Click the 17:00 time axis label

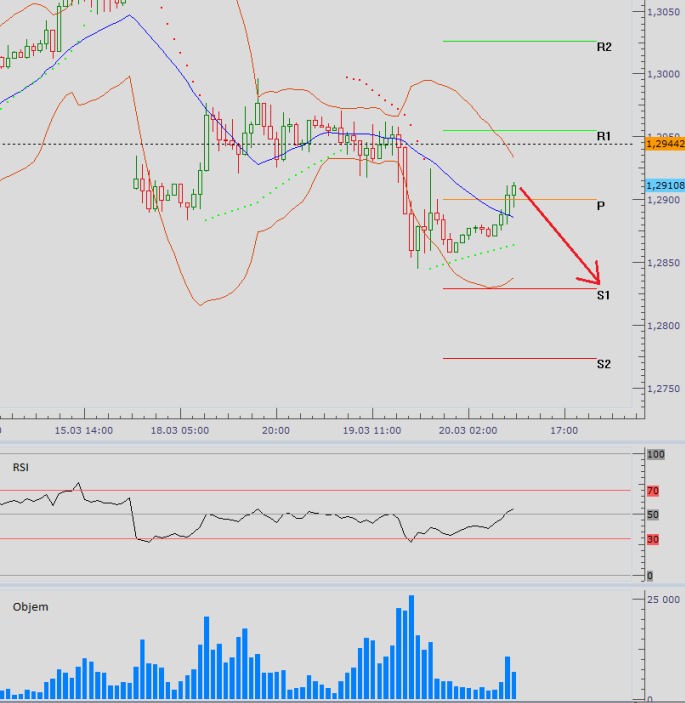pyautogui.click(x=564, y=431)
